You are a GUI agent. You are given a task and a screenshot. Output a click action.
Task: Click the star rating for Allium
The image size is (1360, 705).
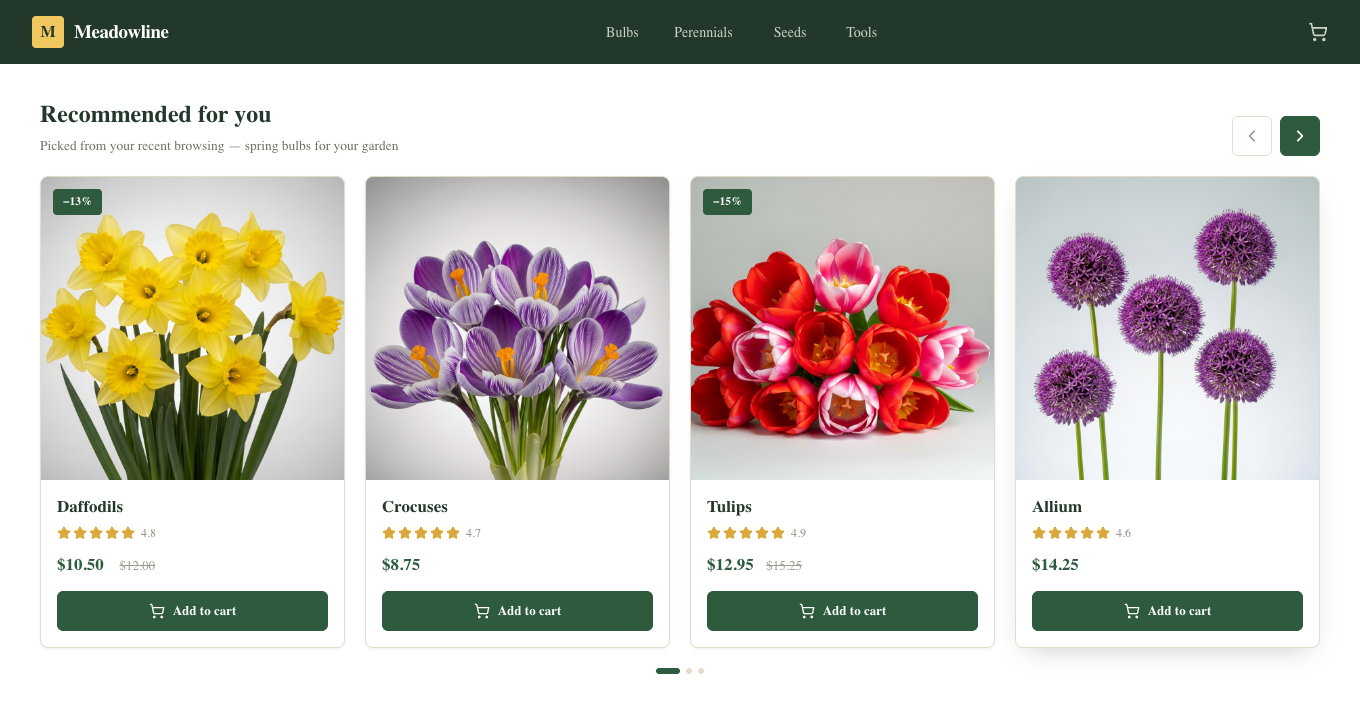click(1071, 533)
